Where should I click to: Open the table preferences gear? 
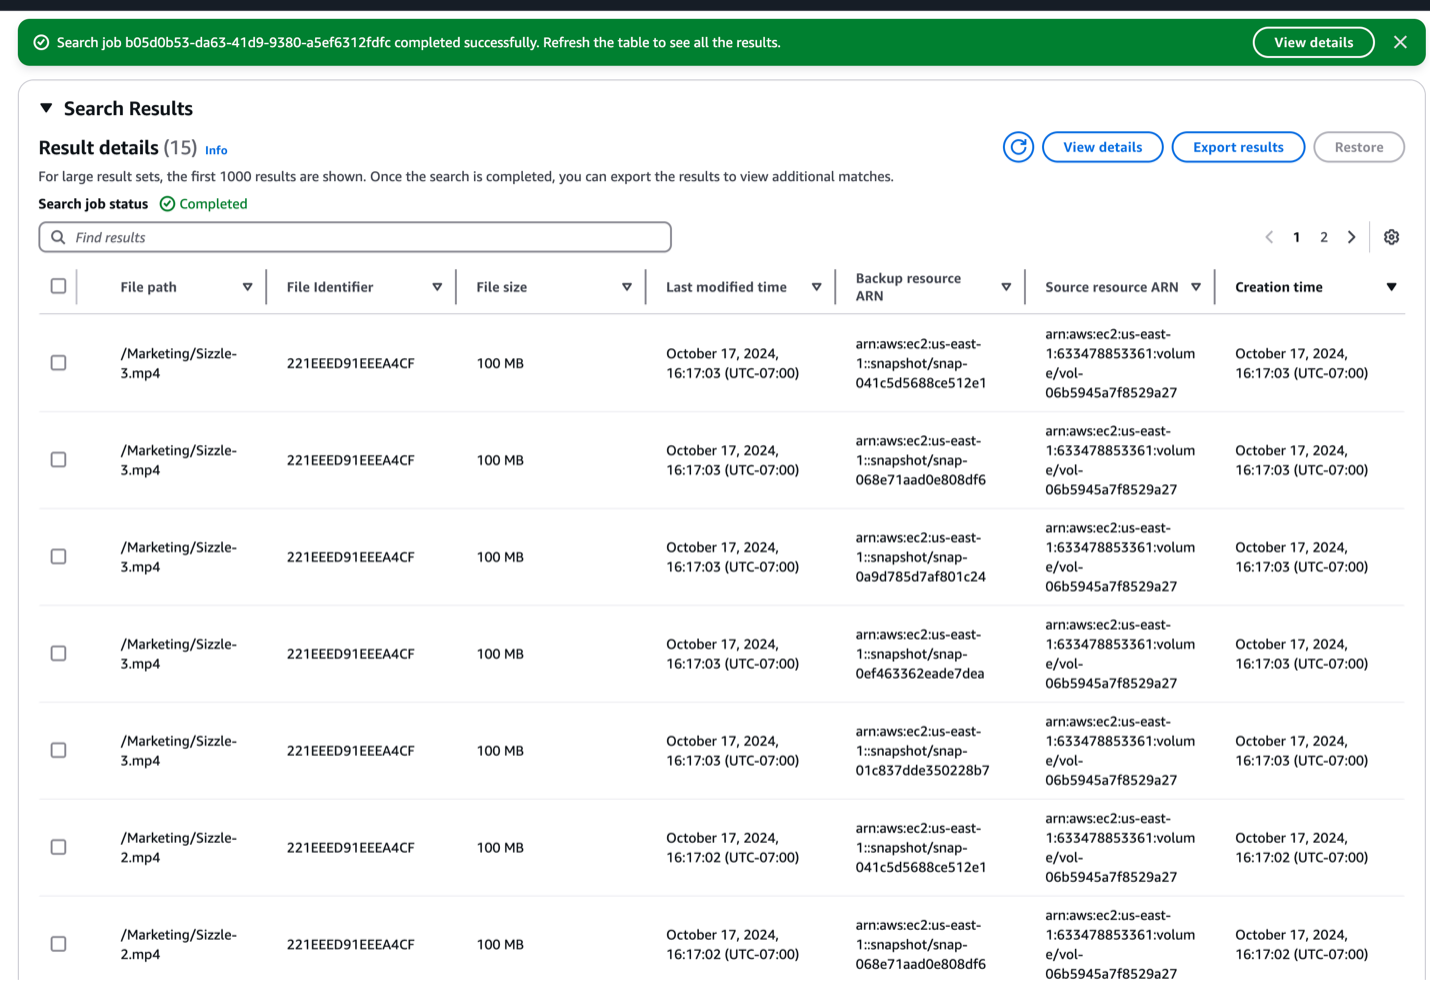[1391, 237]
